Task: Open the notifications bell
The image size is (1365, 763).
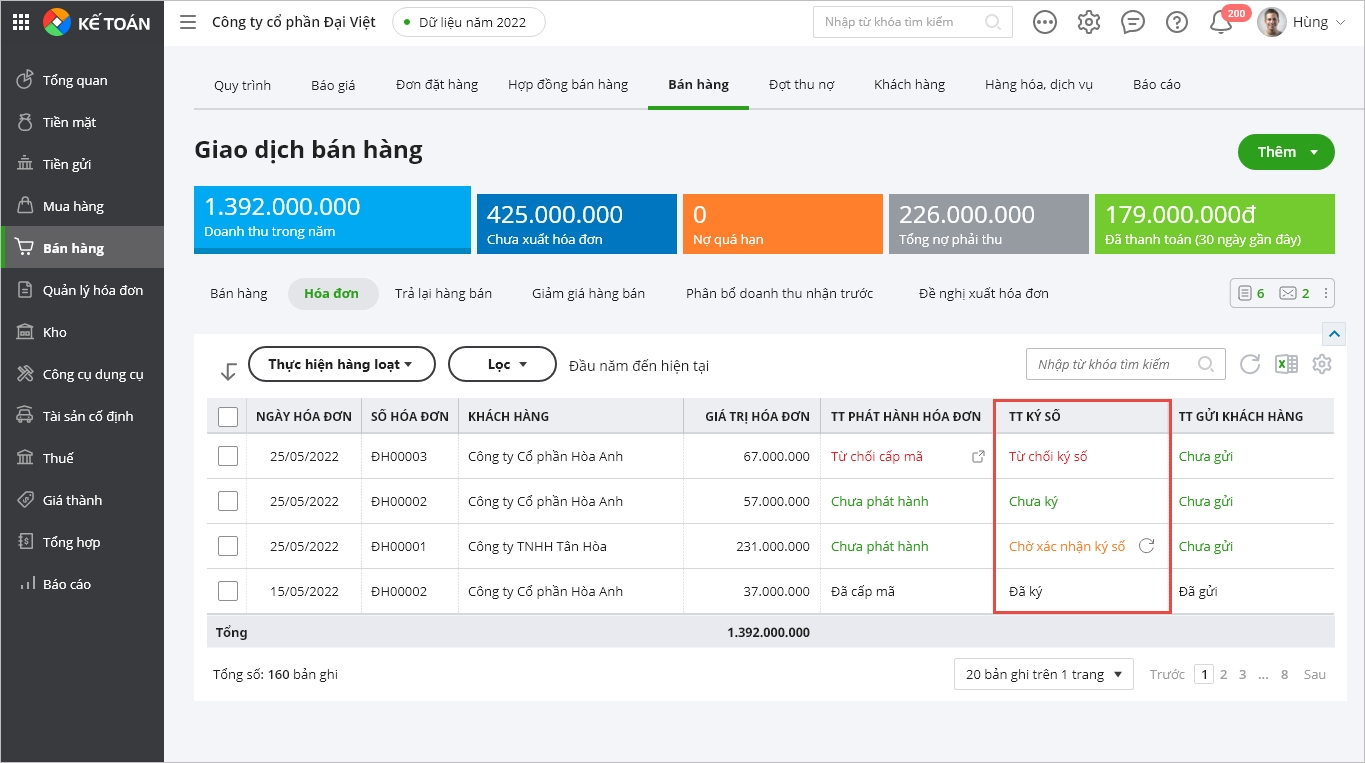Action: point(1221,22)
